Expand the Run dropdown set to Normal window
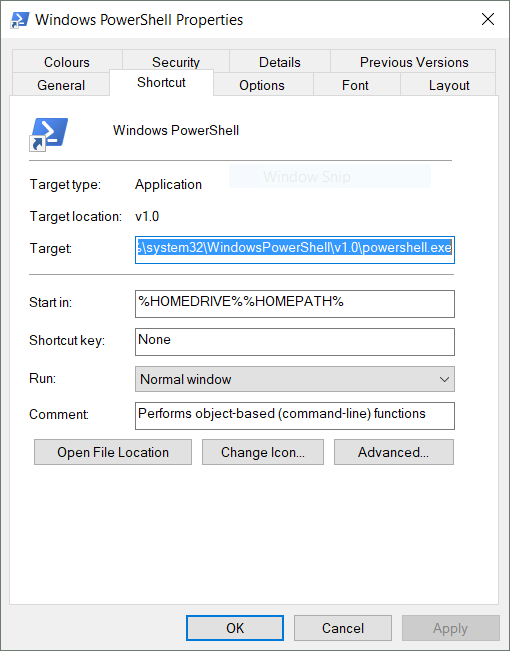The image size is (510, 651). tap(295, 379)
